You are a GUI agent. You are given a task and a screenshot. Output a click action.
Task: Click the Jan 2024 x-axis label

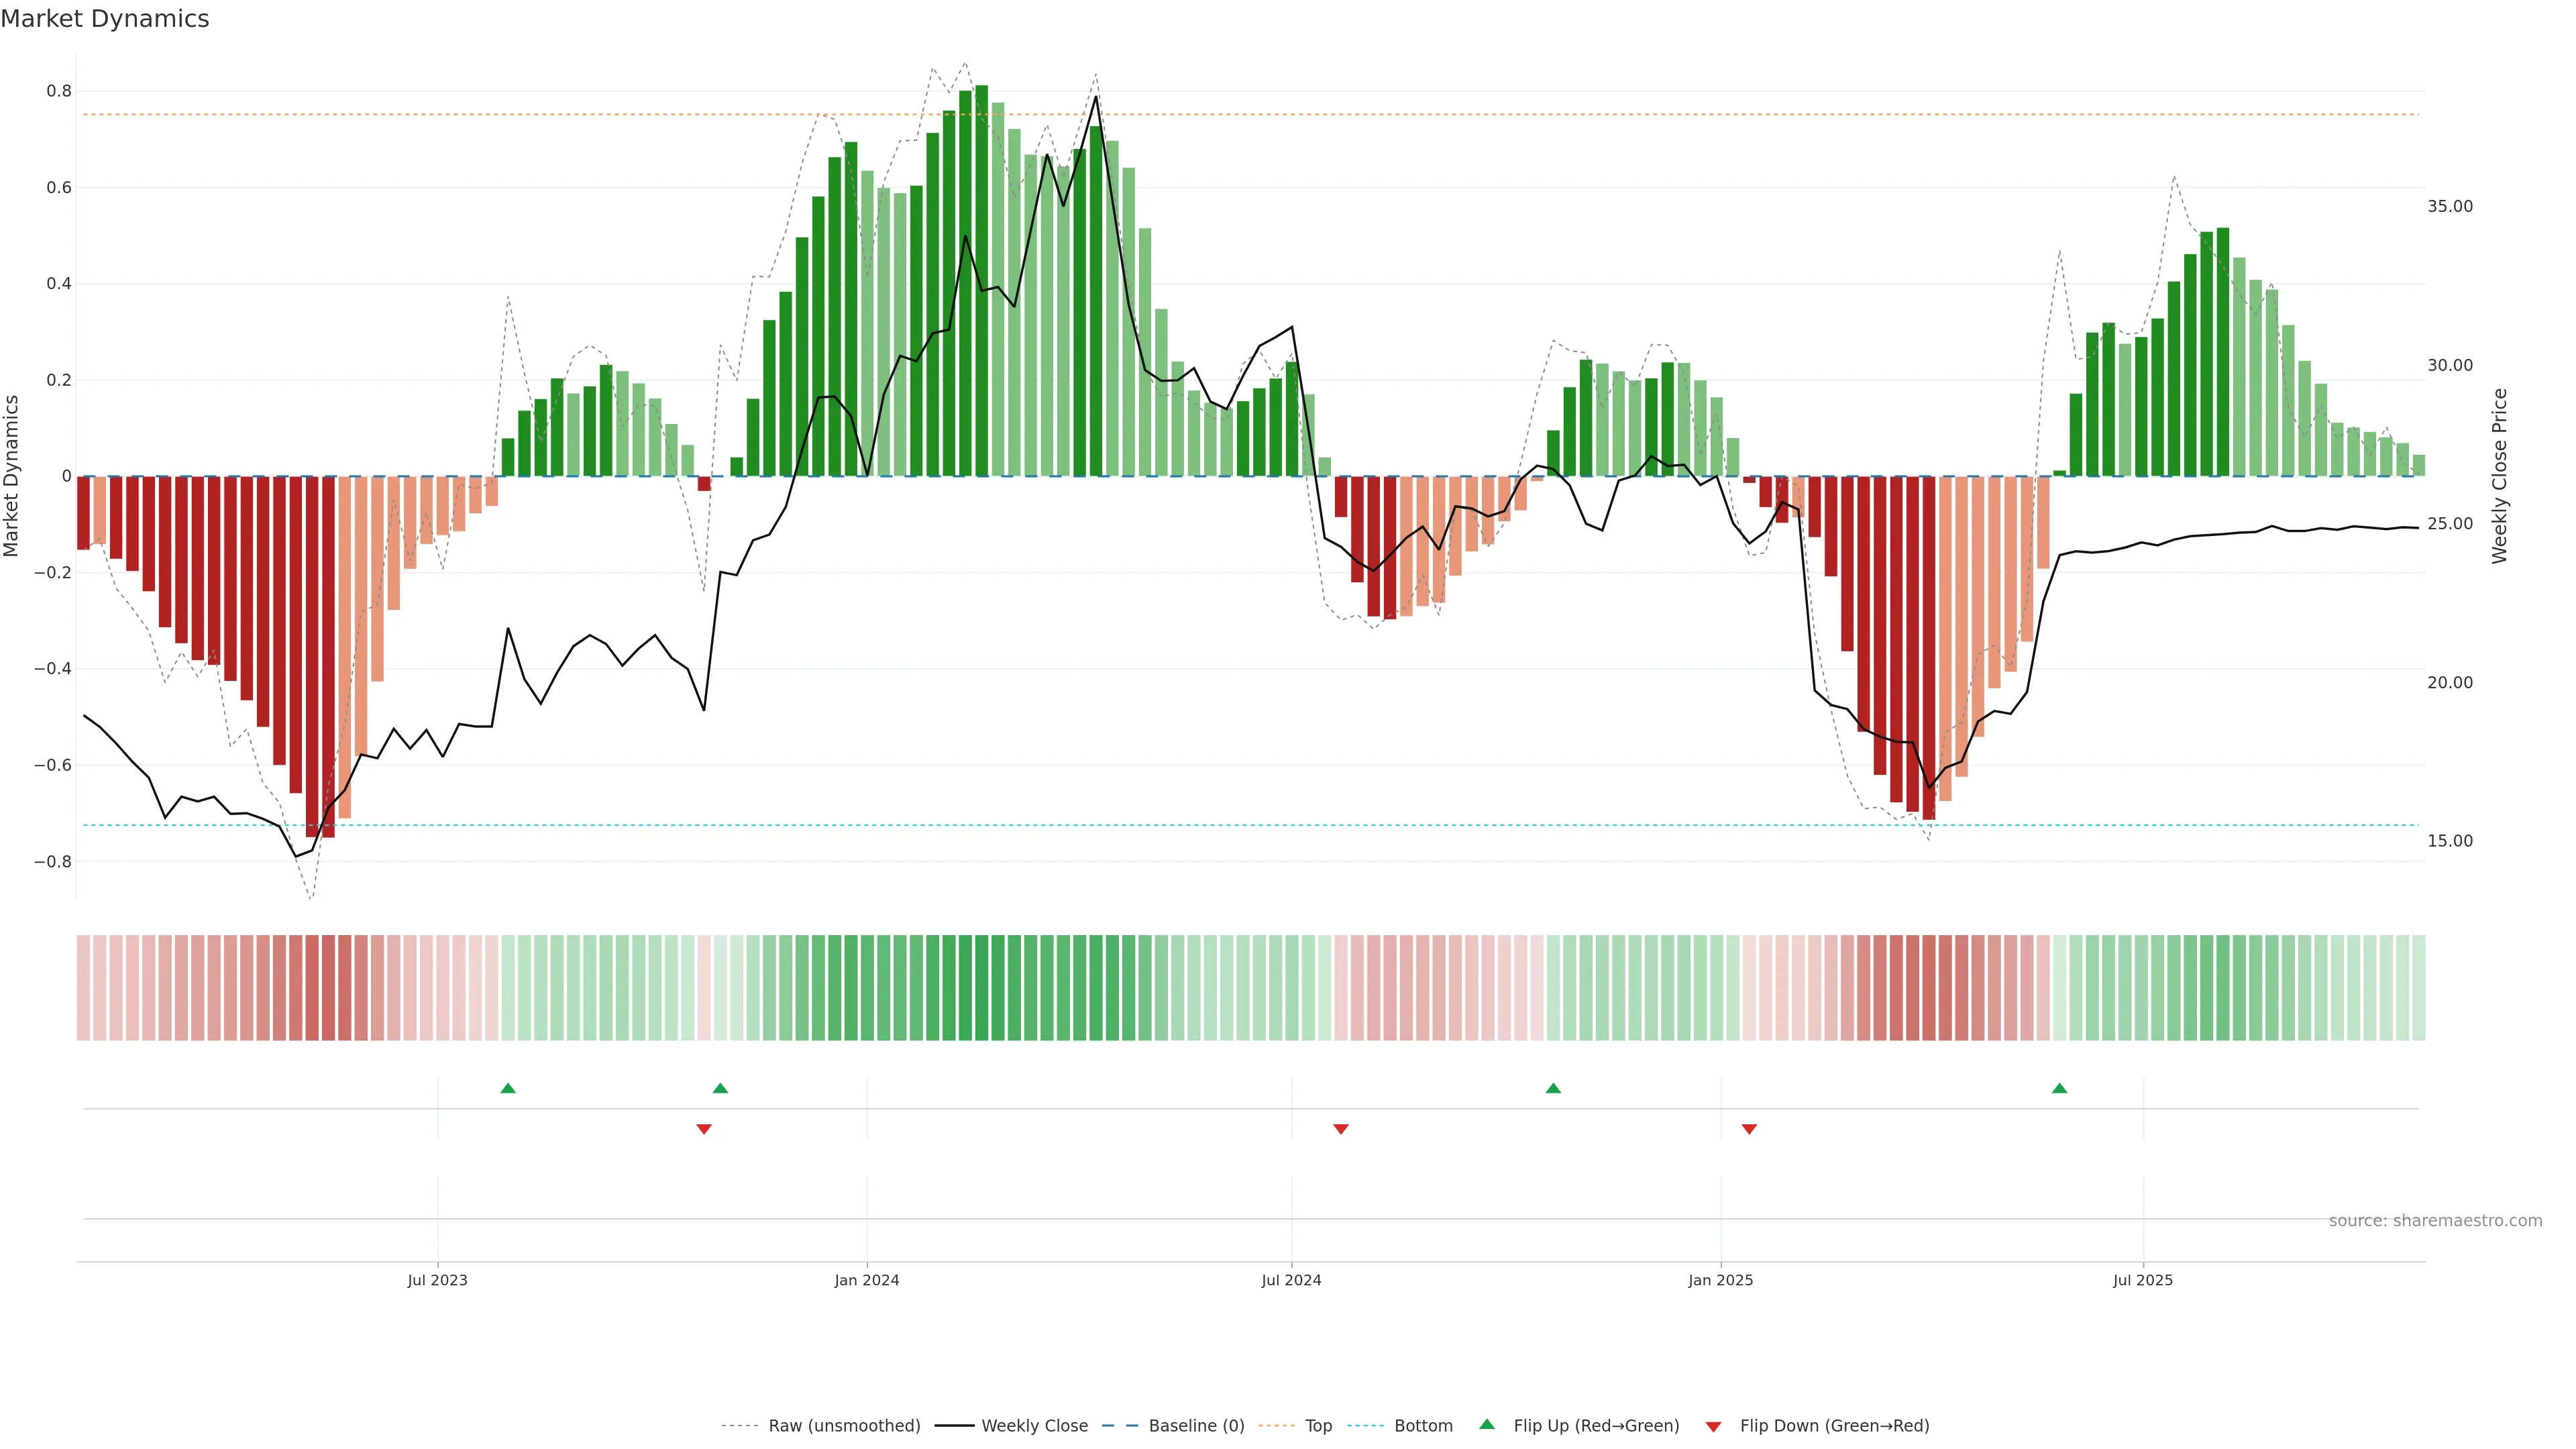coord(867,1280)
